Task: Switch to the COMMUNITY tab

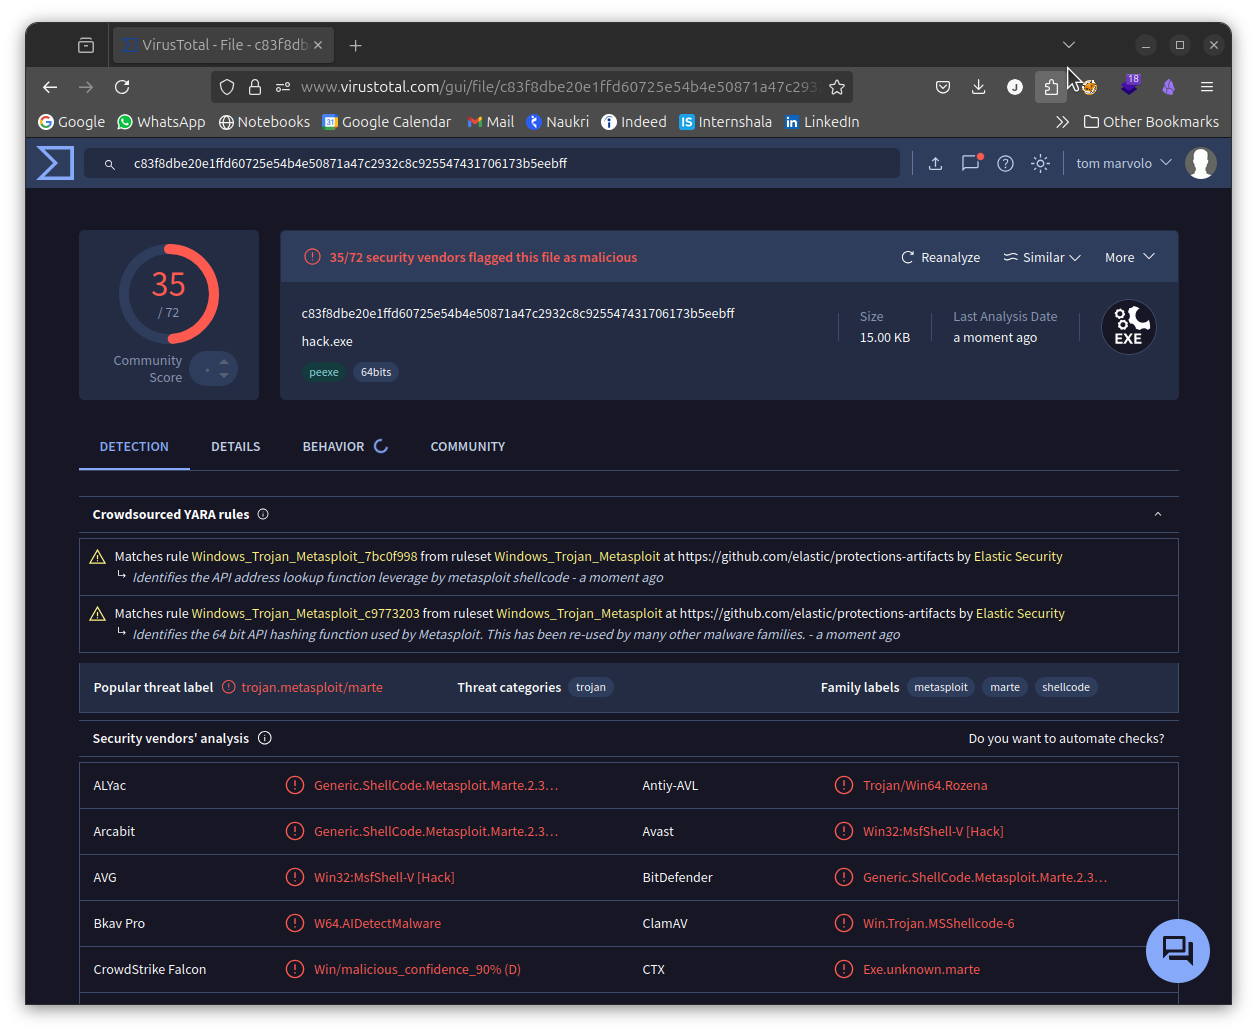Action: pyautogui.click(x=468, y=446)
